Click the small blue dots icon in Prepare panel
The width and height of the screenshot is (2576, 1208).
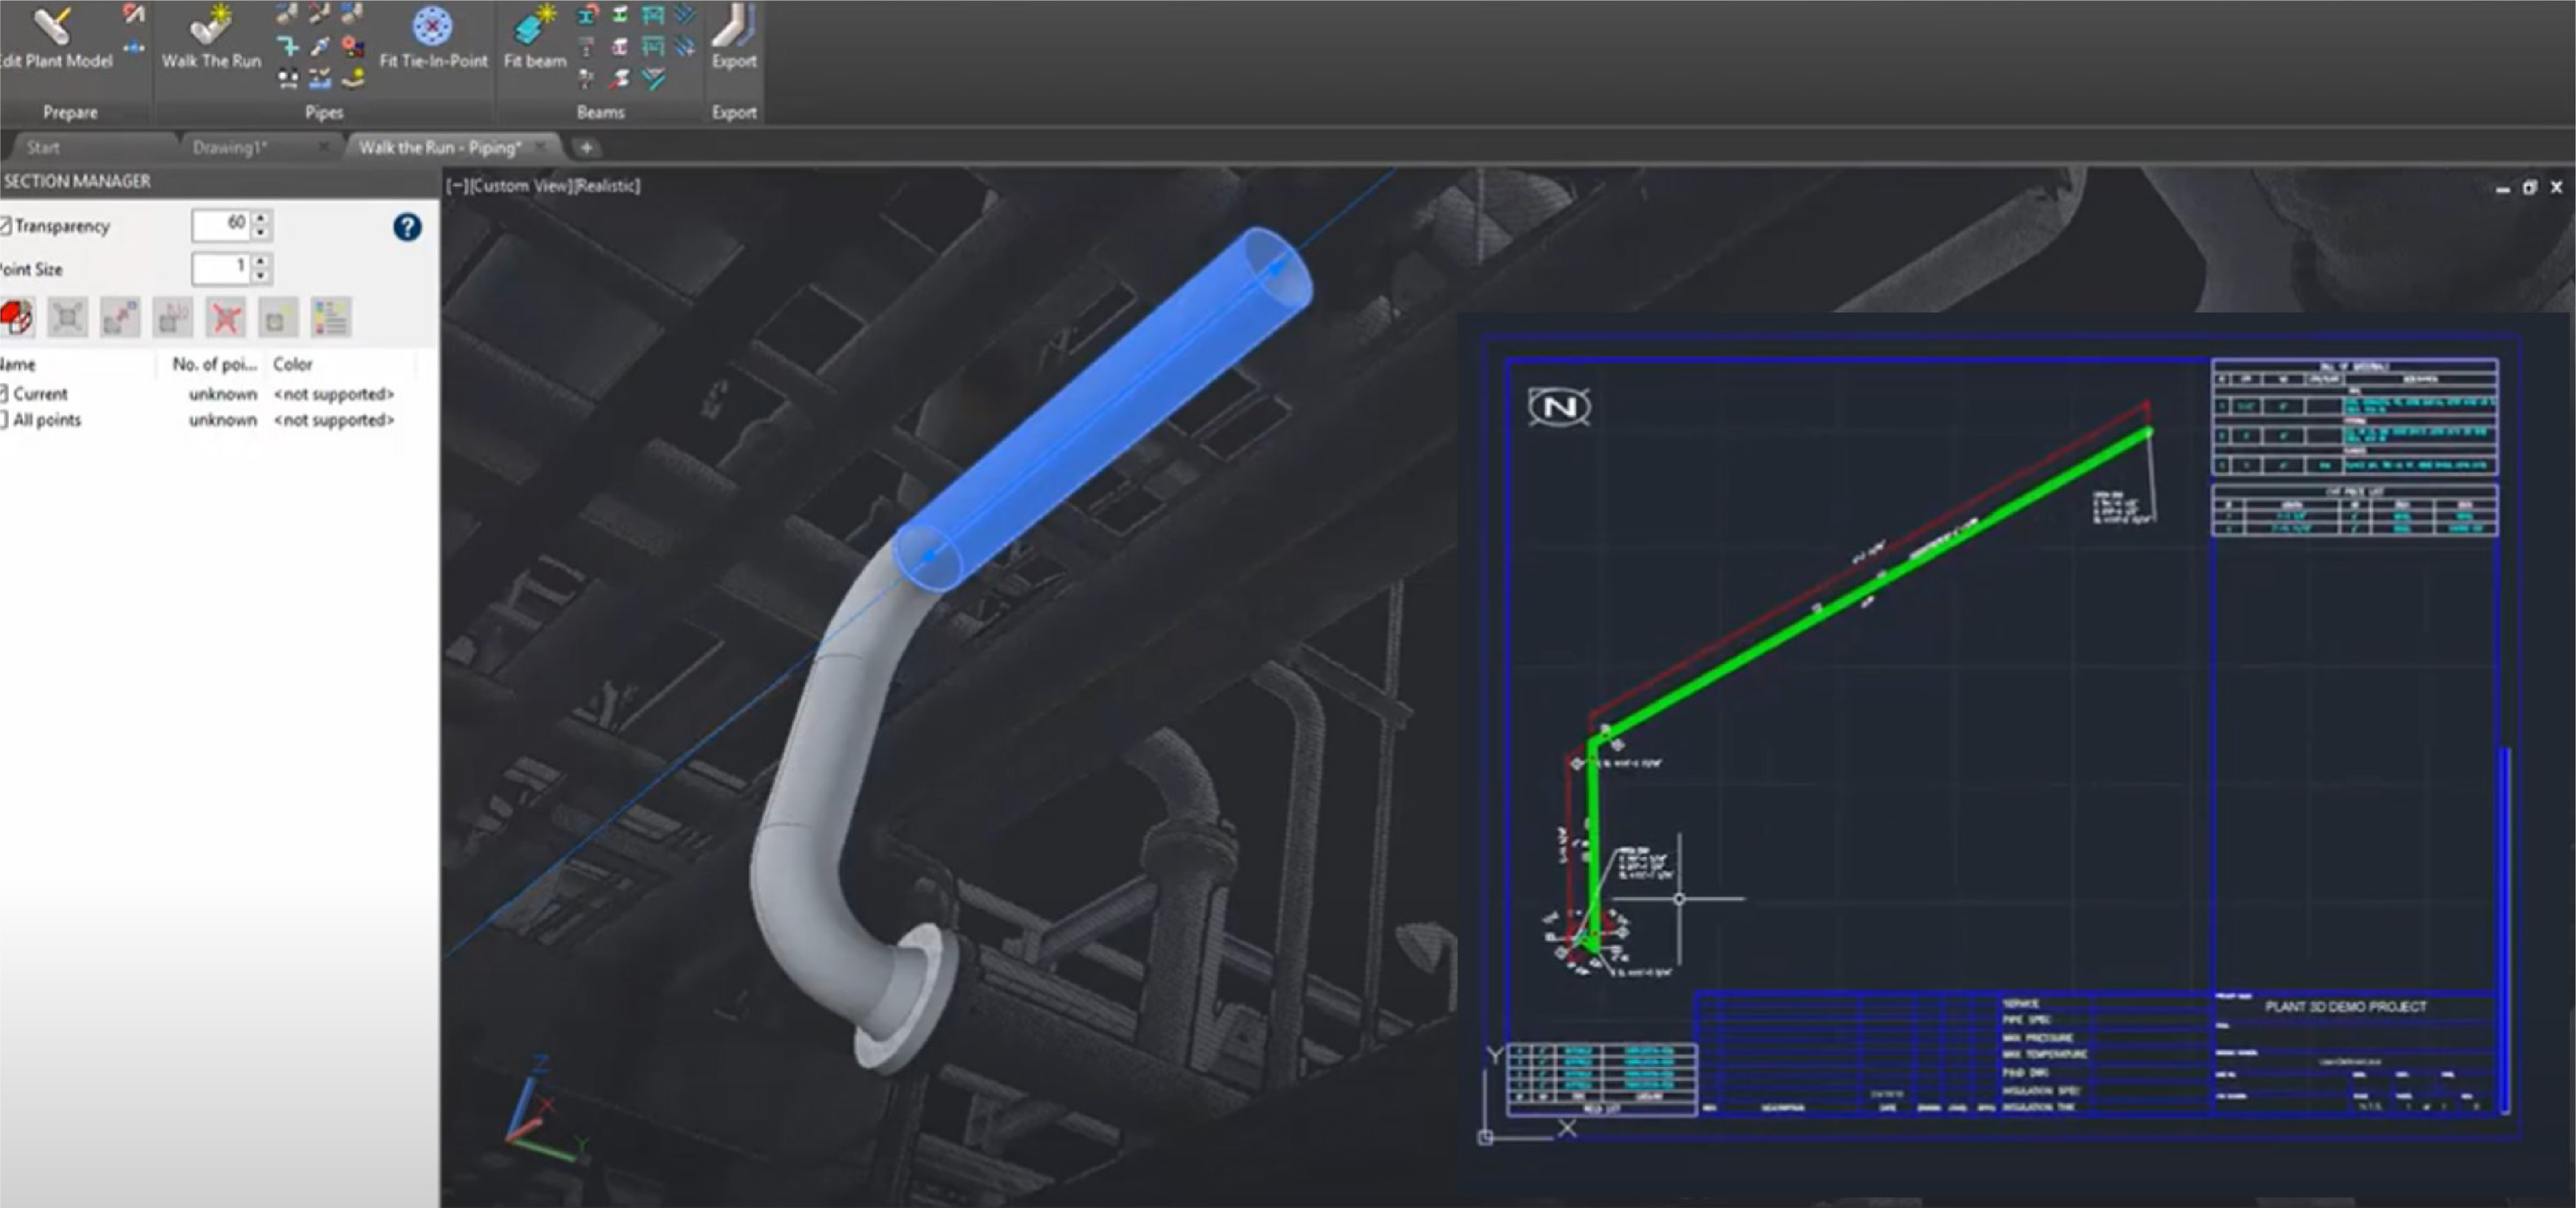pos(134,47)
